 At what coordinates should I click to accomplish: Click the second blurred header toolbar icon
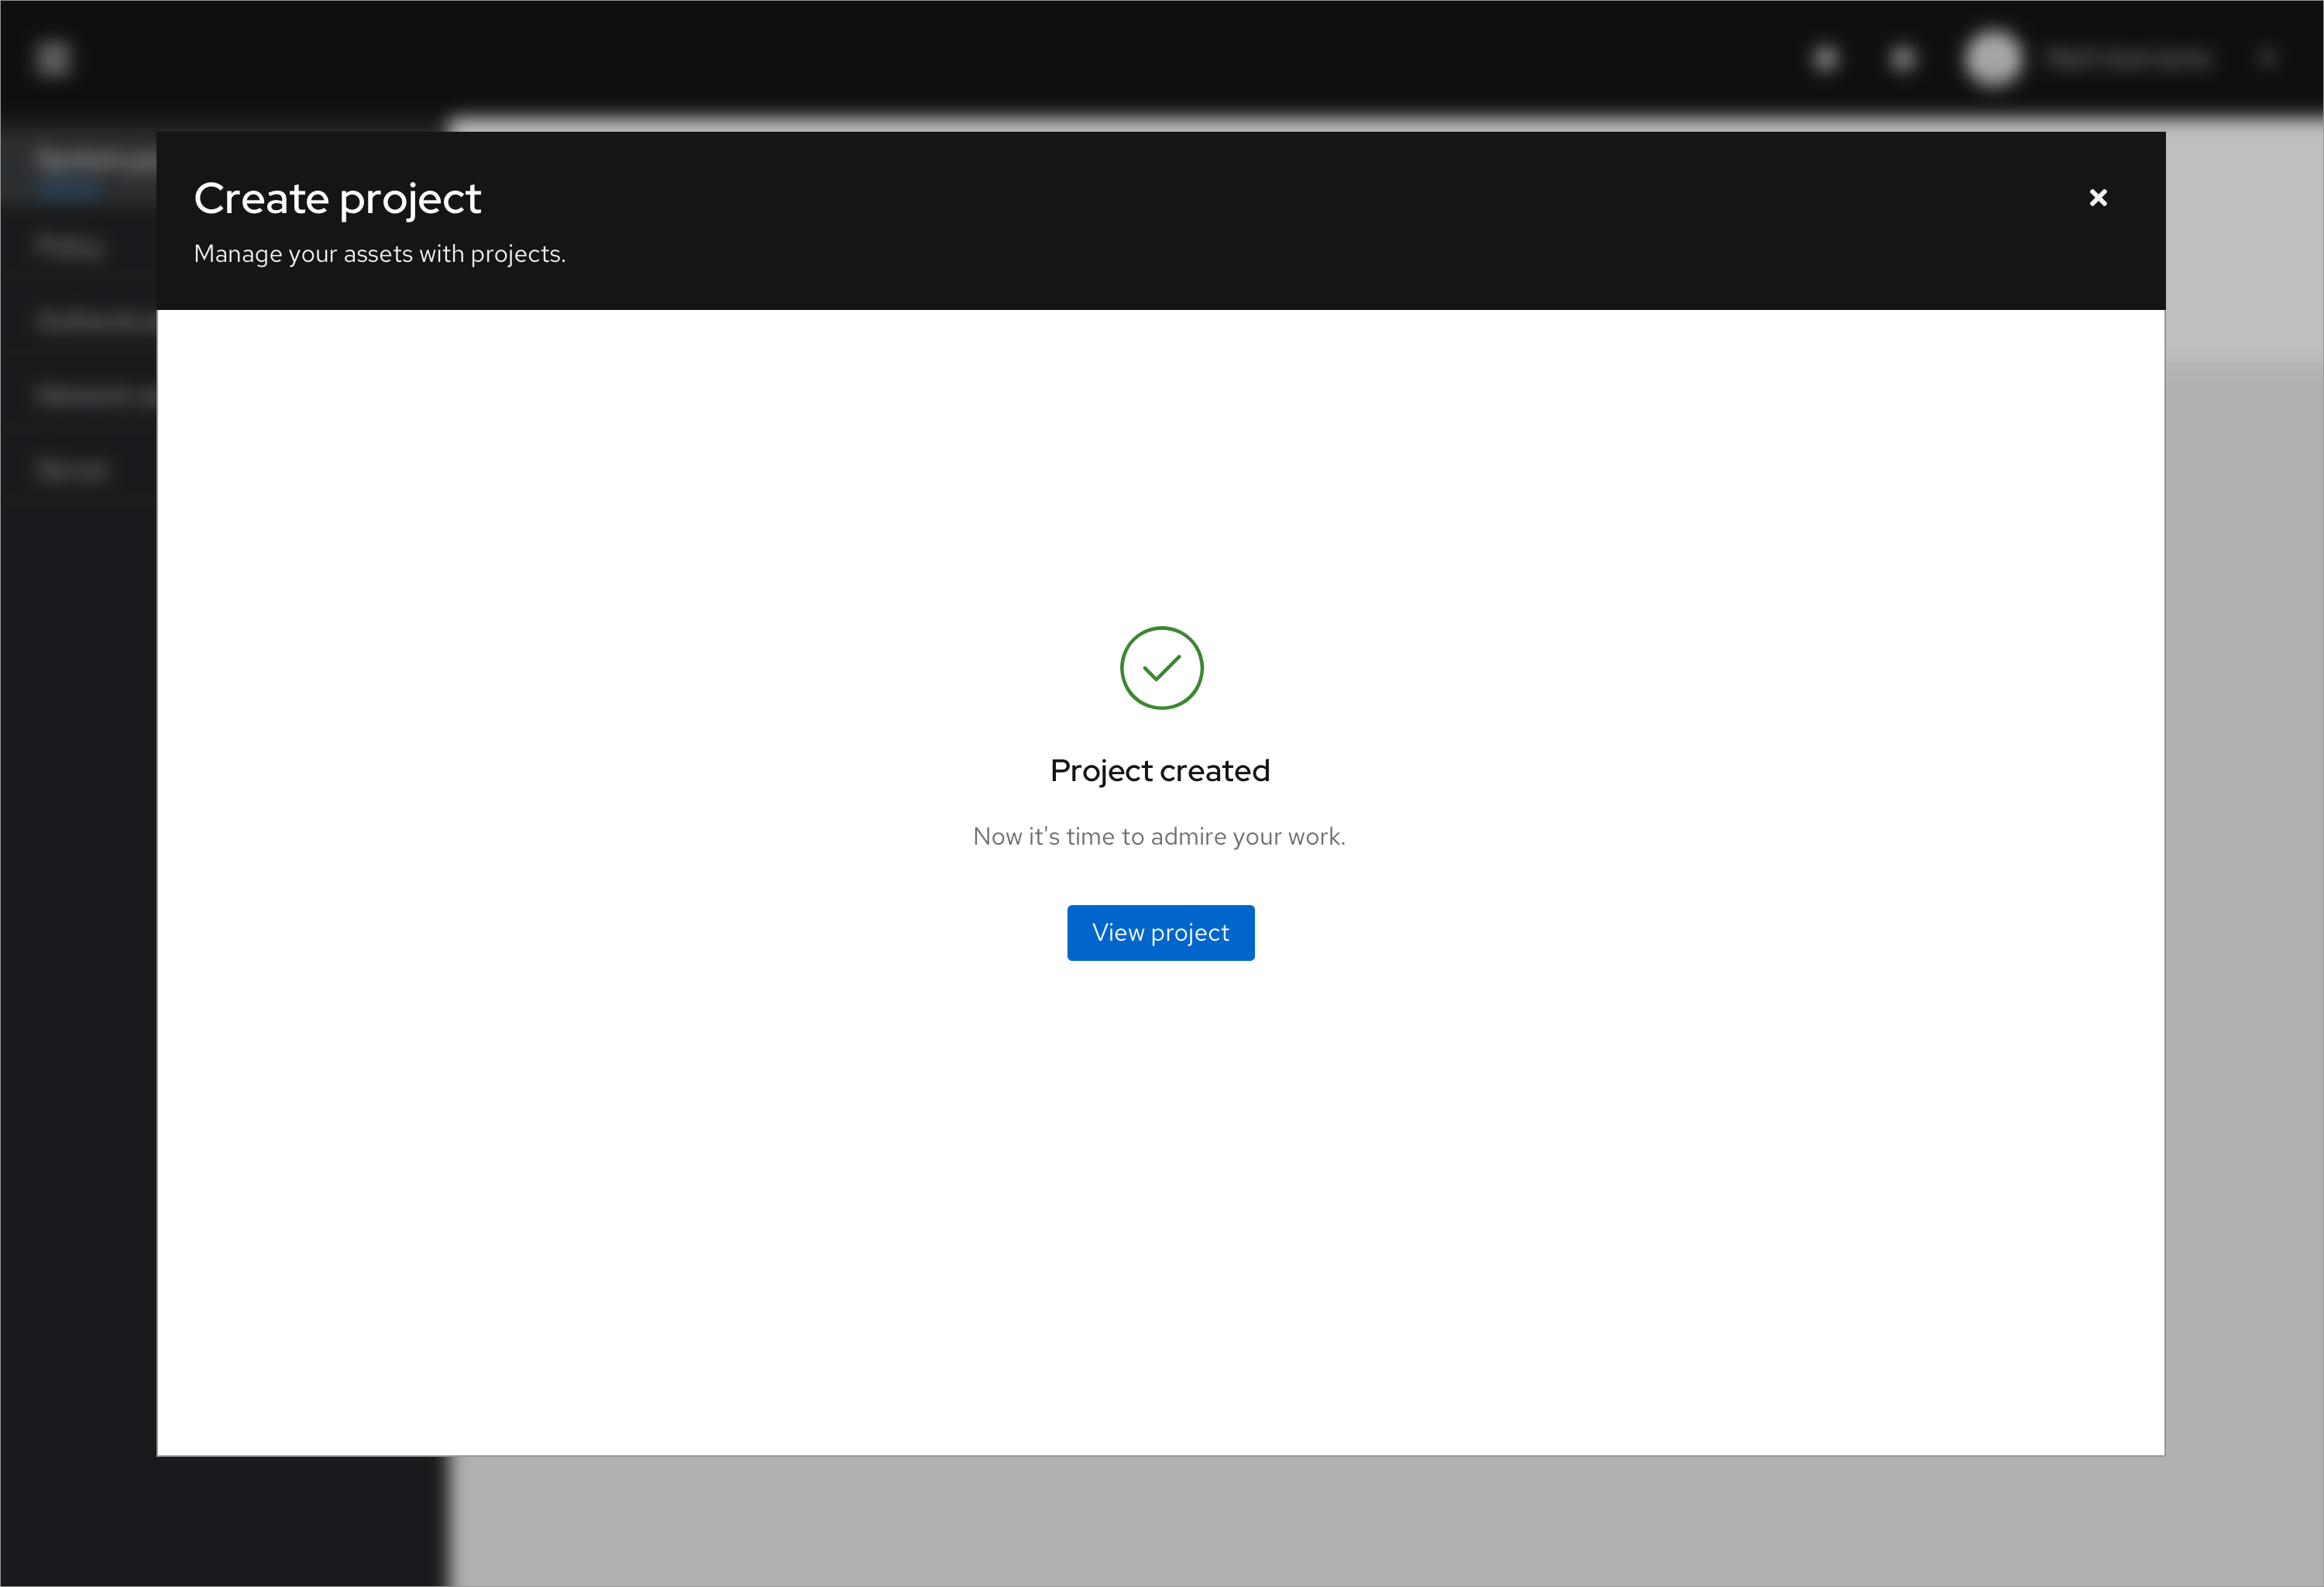click(x=1902, y=59)
